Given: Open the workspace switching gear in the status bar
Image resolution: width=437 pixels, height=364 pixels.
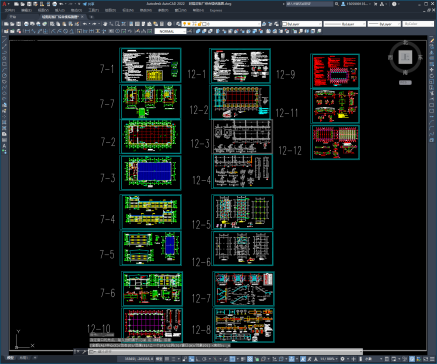Looking at the screenshot, I should 342,359.
